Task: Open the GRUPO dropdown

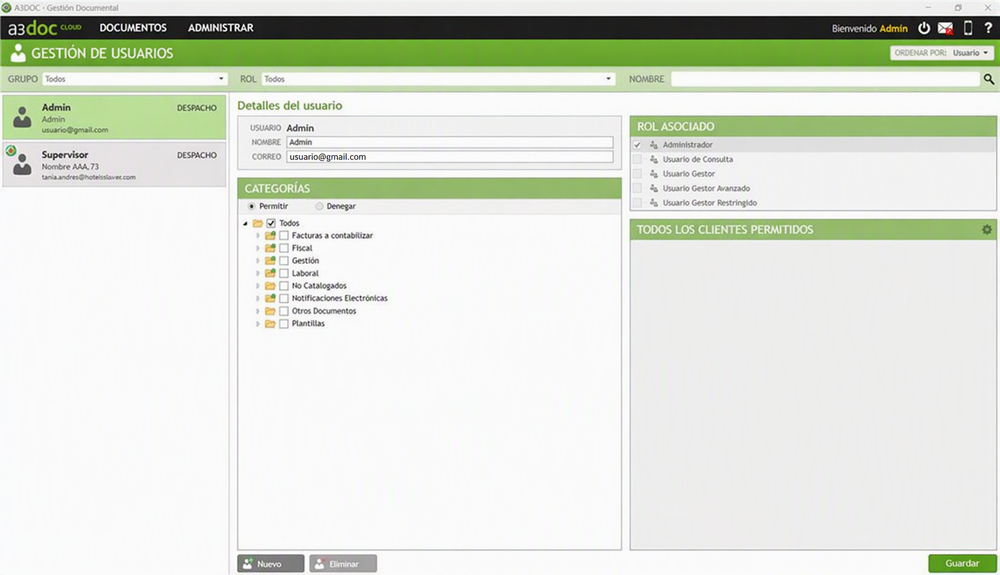Action: point(135,79)
